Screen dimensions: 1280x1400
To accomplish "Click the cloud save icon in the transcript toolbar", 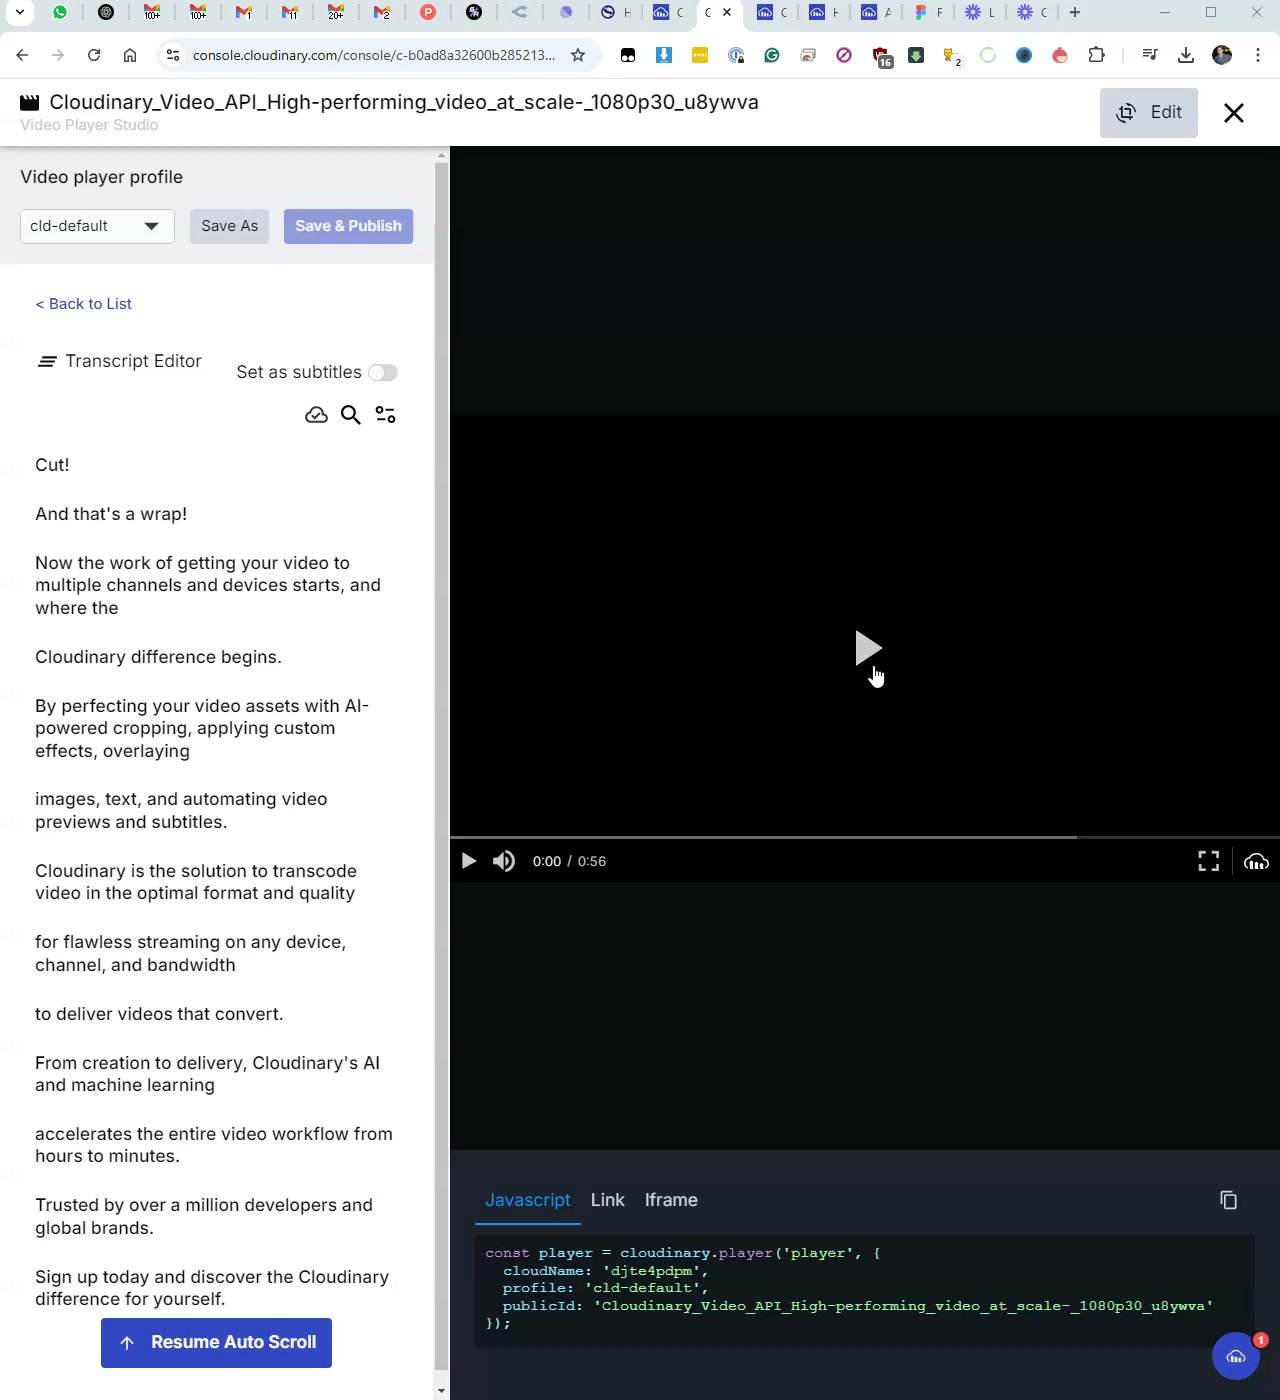I will tap(316, 415).
